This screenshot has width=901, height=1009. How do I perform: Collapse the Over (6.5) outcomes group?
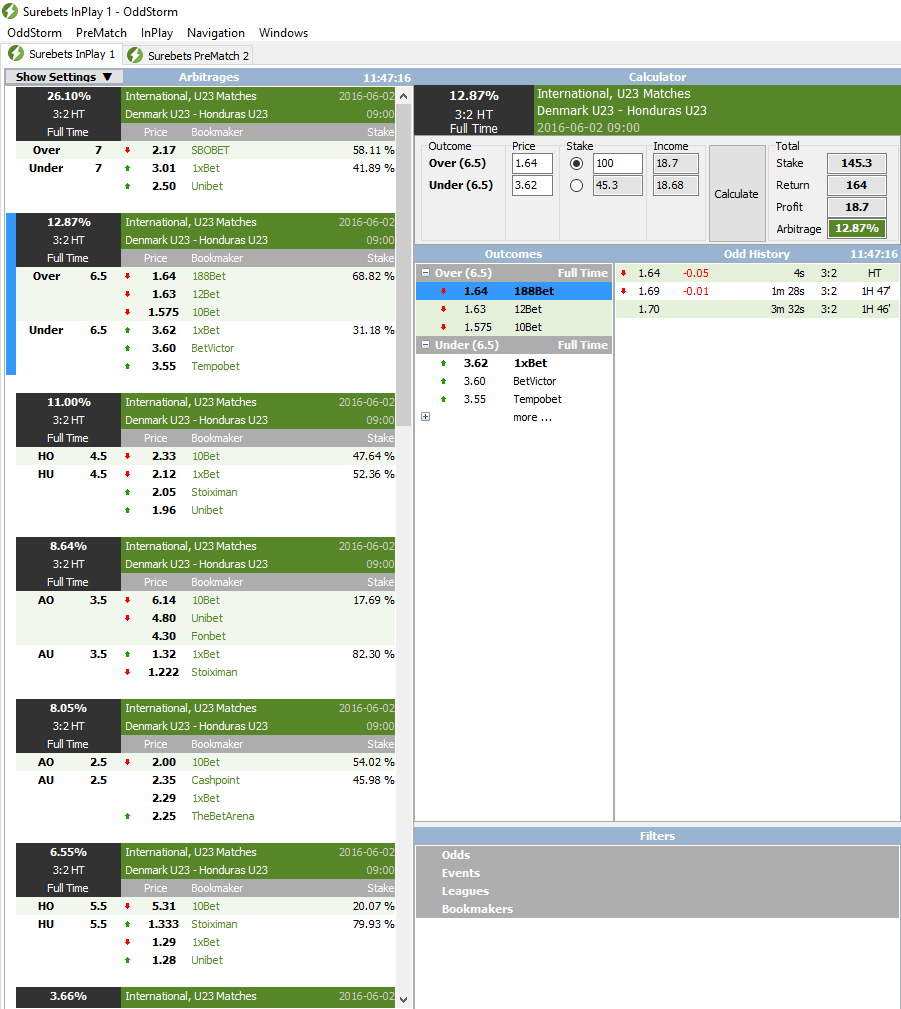425,273
